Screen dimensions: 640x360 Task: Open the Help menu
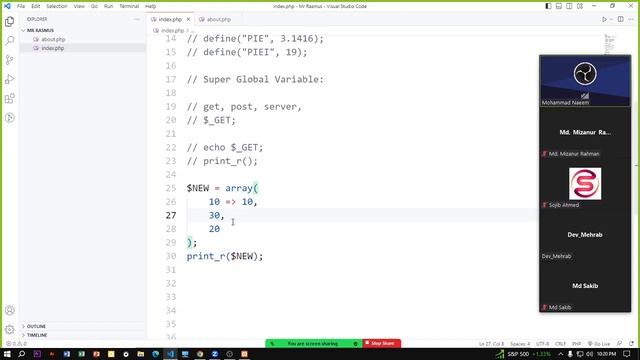tap(150, 6)
